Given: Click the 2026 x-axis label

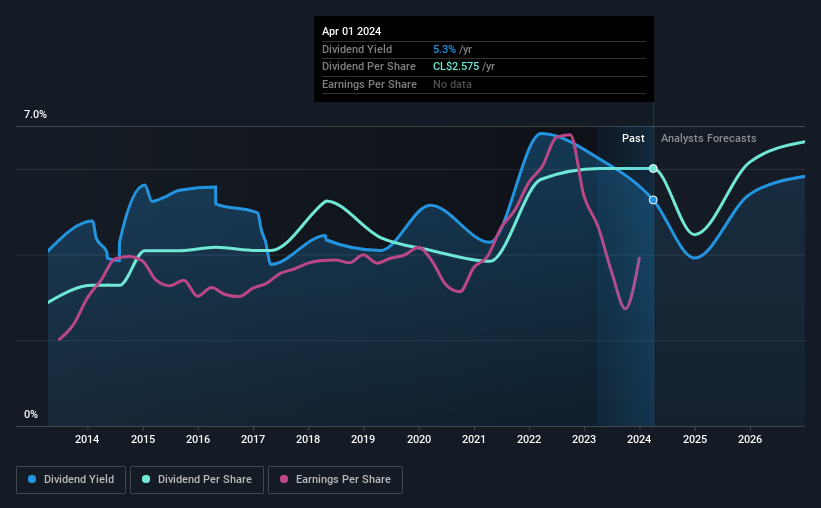Looking at the screenshot, I should coord(750,439).
